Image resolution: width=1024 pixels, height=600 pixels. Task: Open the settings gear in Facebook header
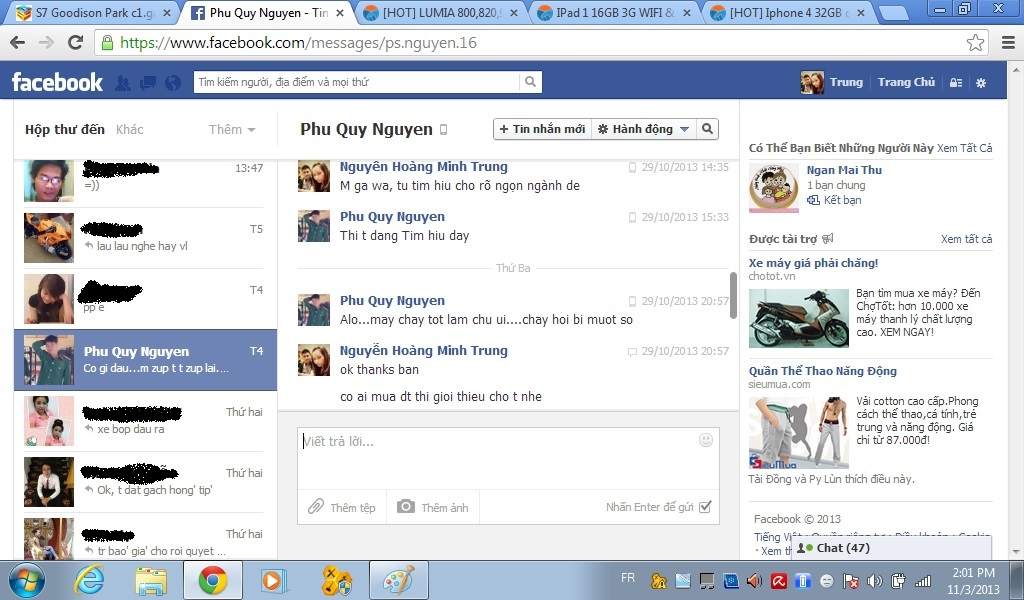pyautogui.click(x=981, y=82)
